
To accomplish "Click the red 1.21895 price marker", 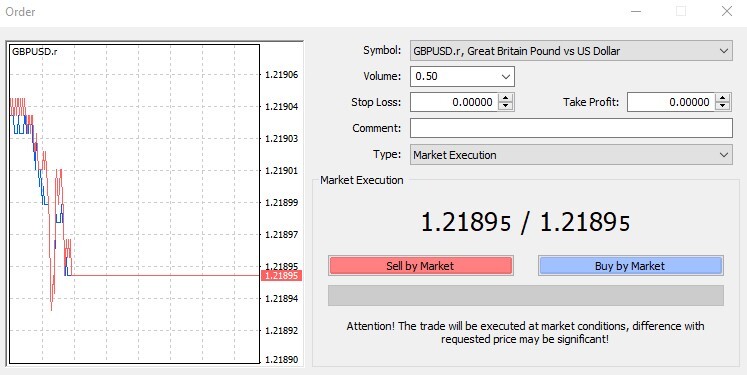I will click(281, 275).
